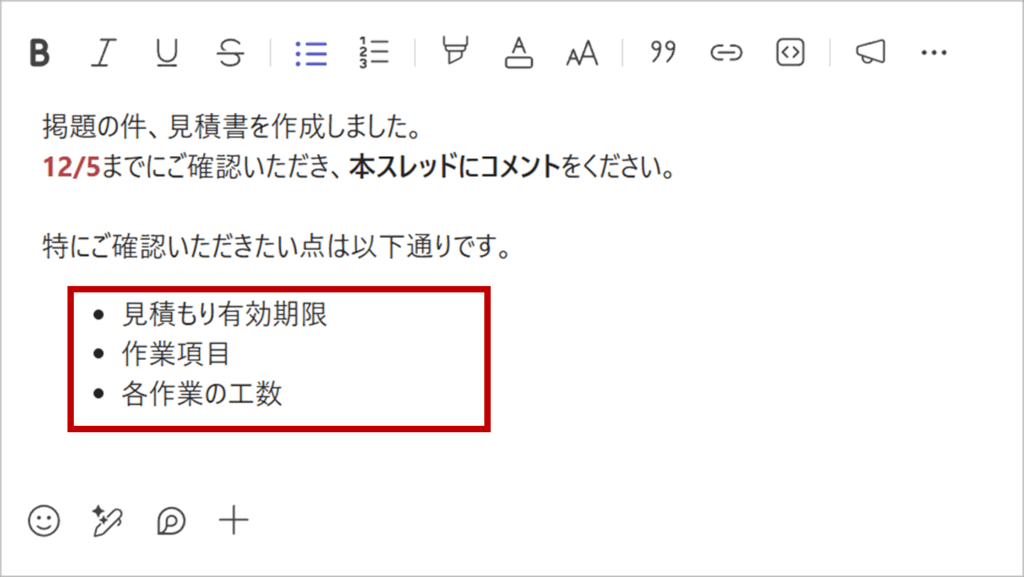Turn off the bulleted list

[x=311, y=53]
